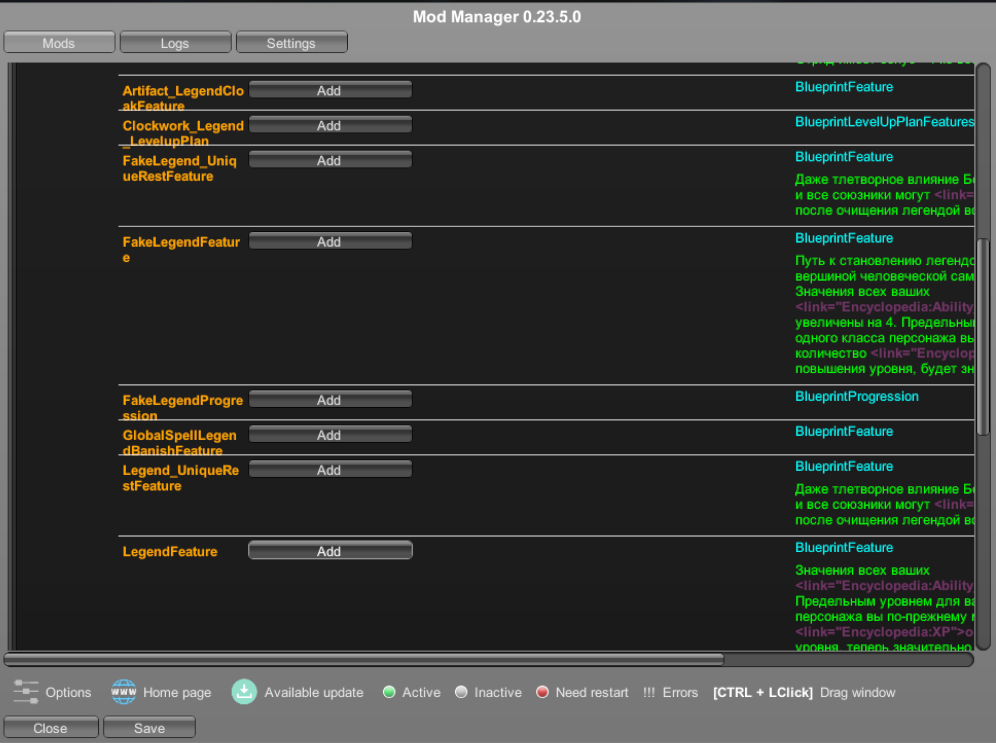996x743 pixels.
Task: Click BlueprintFeature label in GlobalSpellLegendBanishFeature row
Action: (844, 431)
